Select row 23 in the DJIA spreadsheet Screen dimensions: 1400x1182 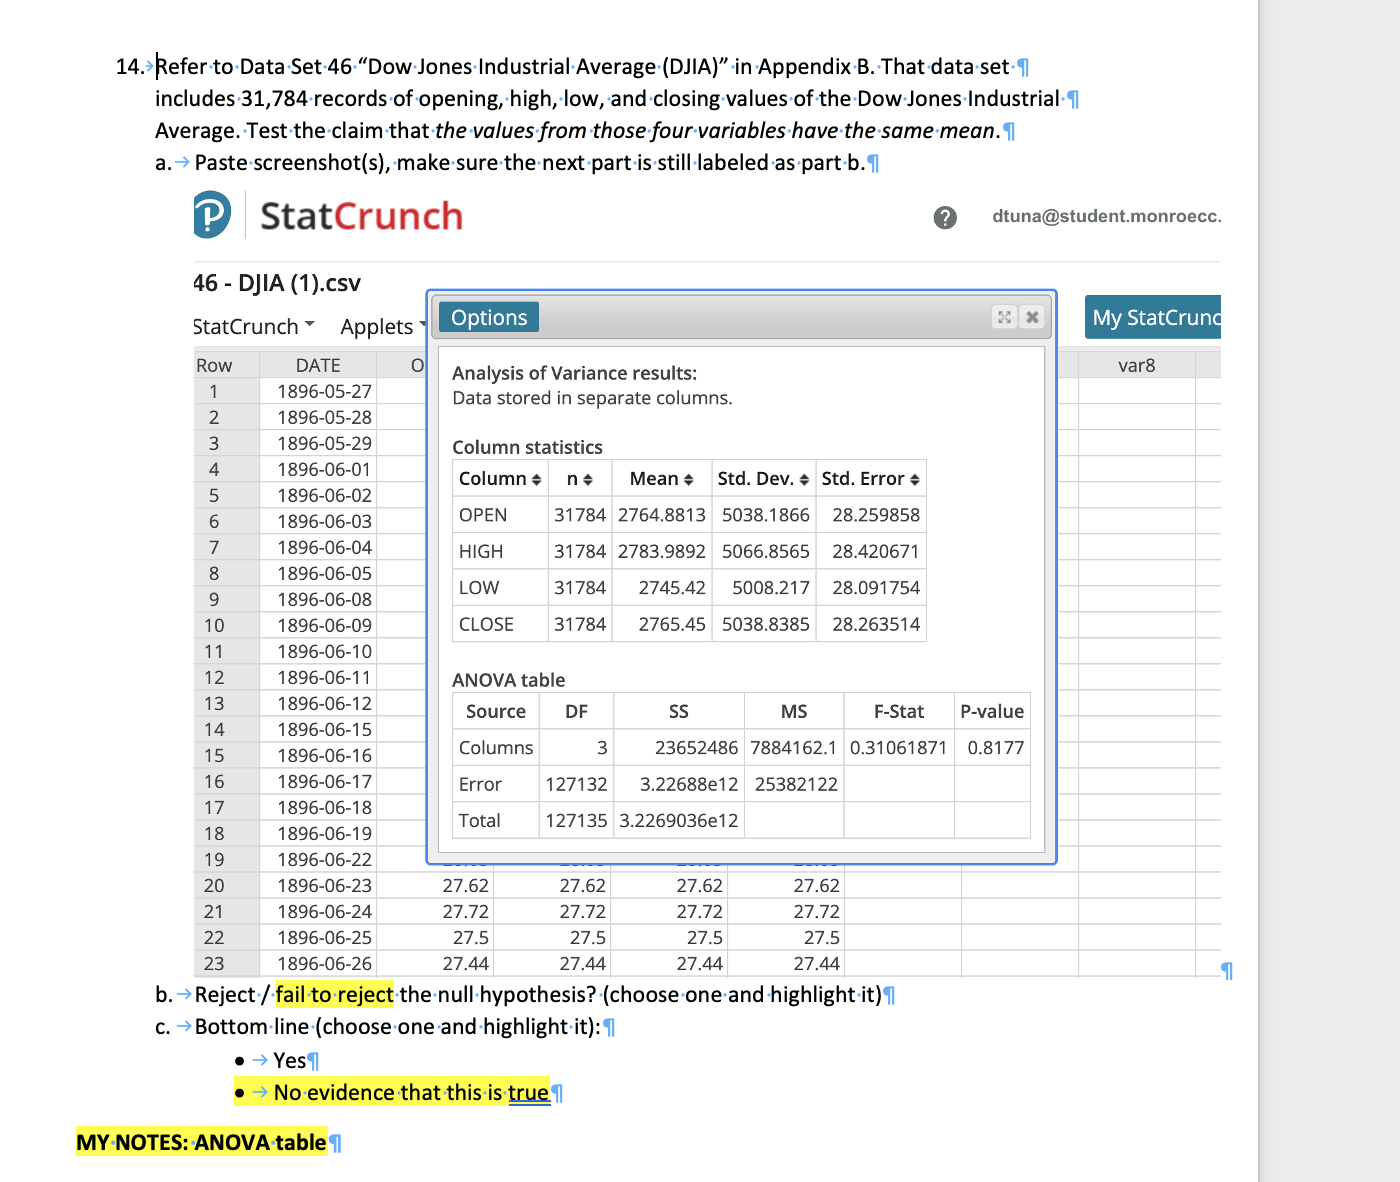pyautogui.click(x=213, y=963)
